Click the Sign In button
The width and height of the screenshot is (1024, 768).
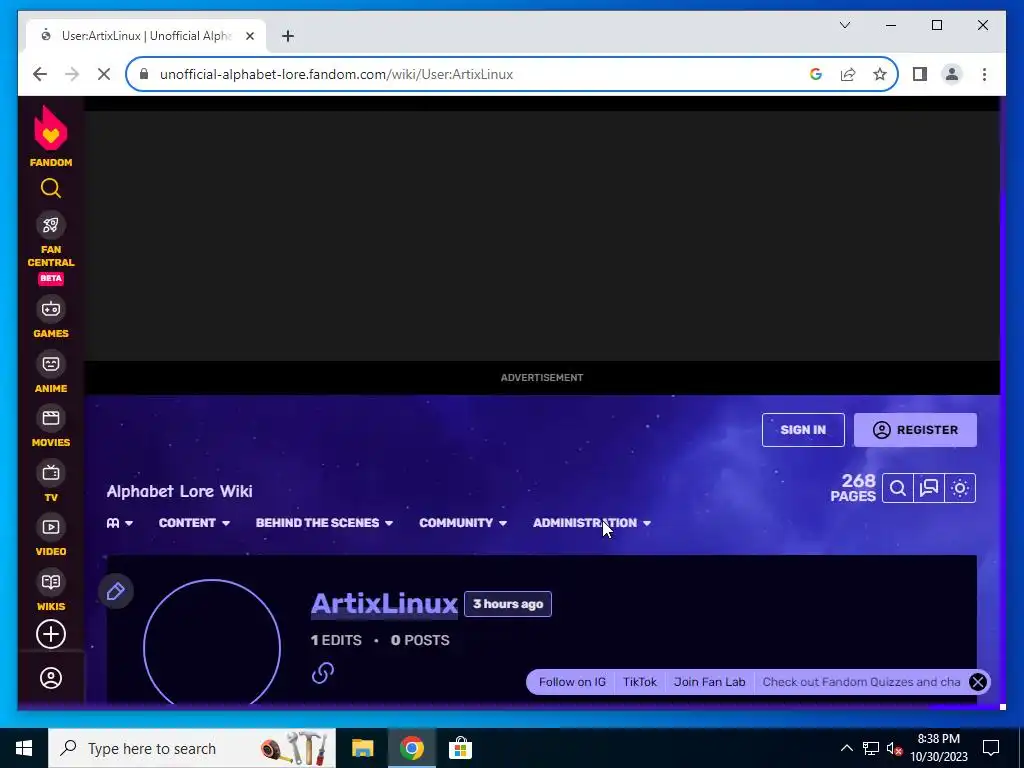pyautogui.click(x=803, y=430)
